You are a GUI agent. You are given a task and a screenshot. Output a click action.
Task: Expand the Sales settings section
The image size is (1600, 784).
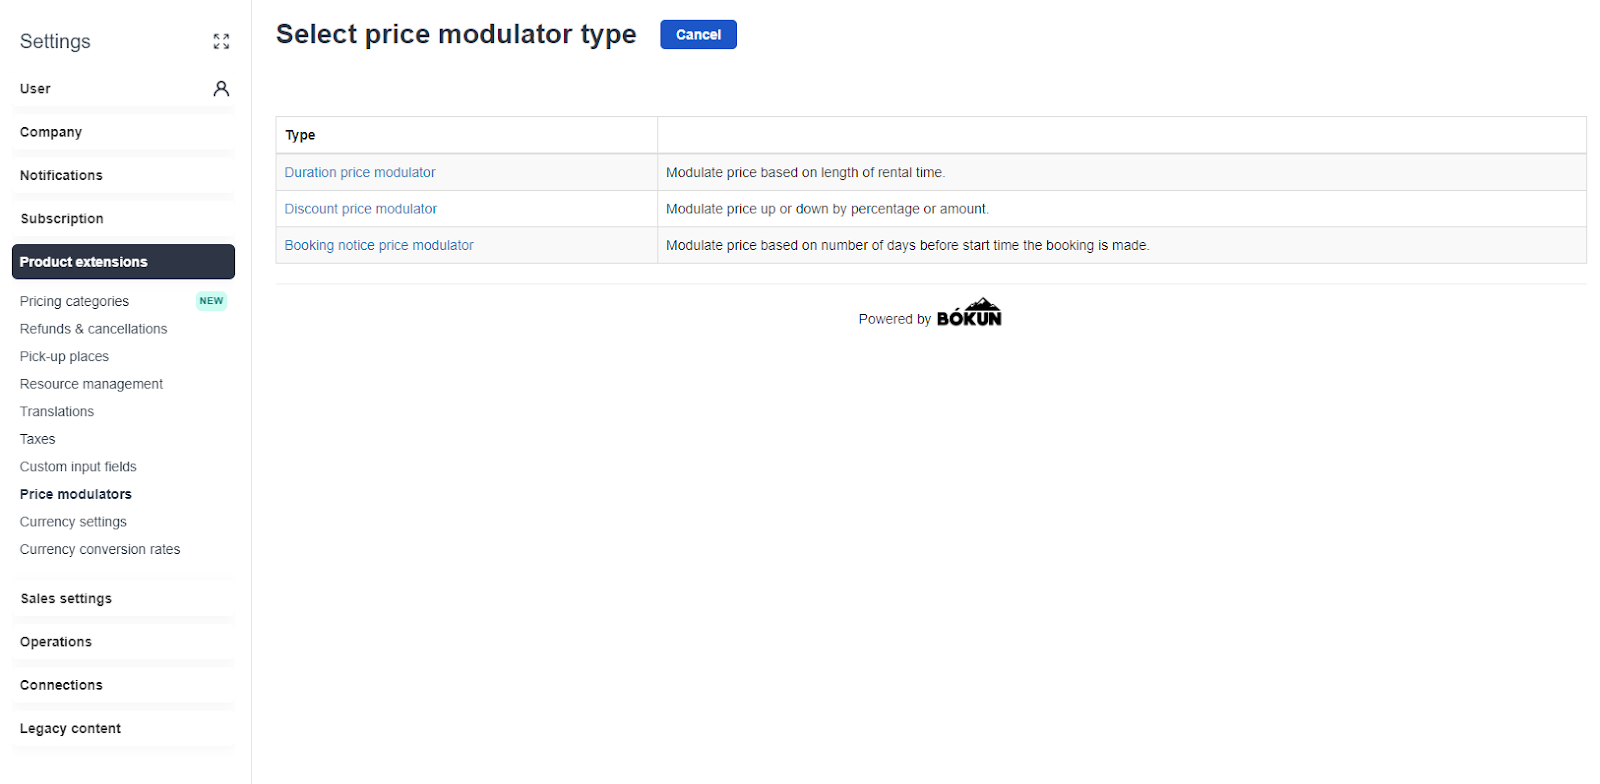pyautogui.click(x=123, y=599)
